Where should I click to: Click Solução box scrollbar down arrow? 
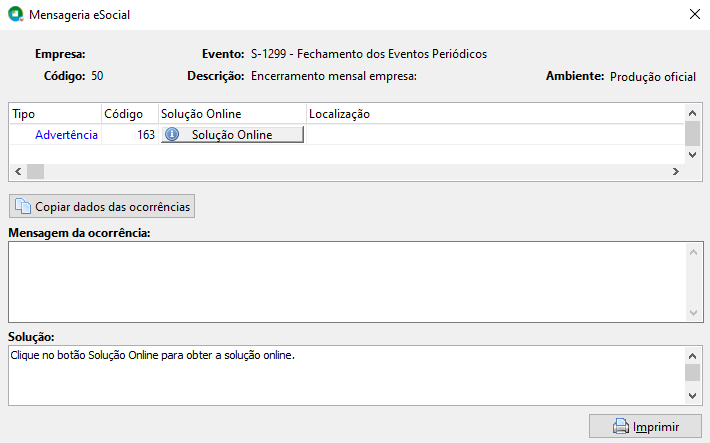tap(692, 396)
